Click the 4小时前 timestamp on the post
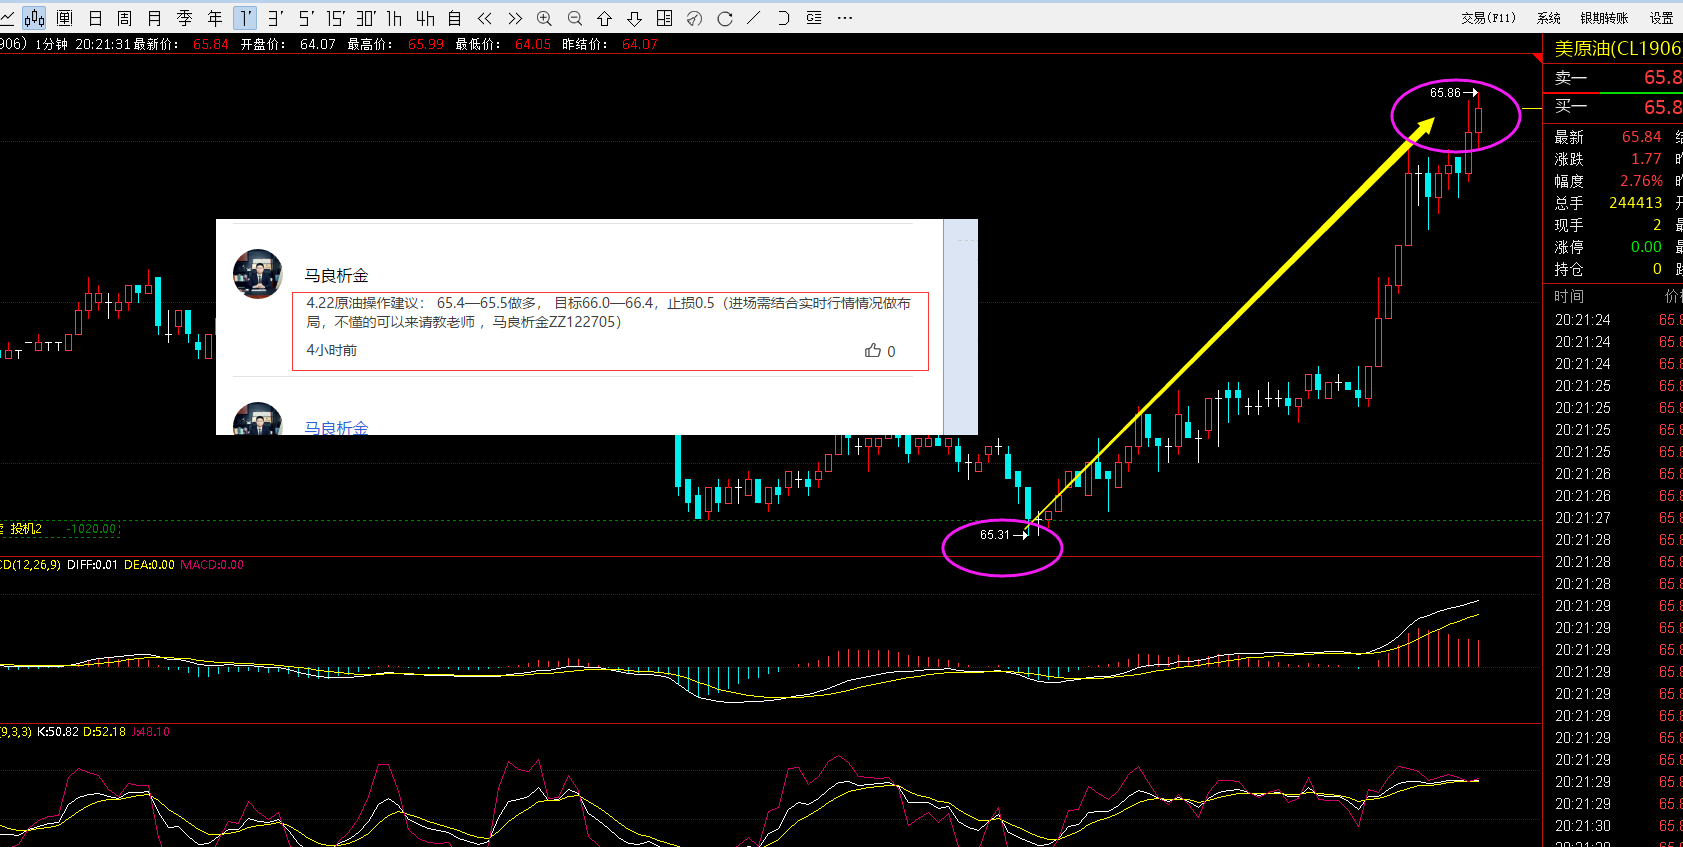This screenshot has height=847, width=1683. pyautogui.click(x=331, y=351)
